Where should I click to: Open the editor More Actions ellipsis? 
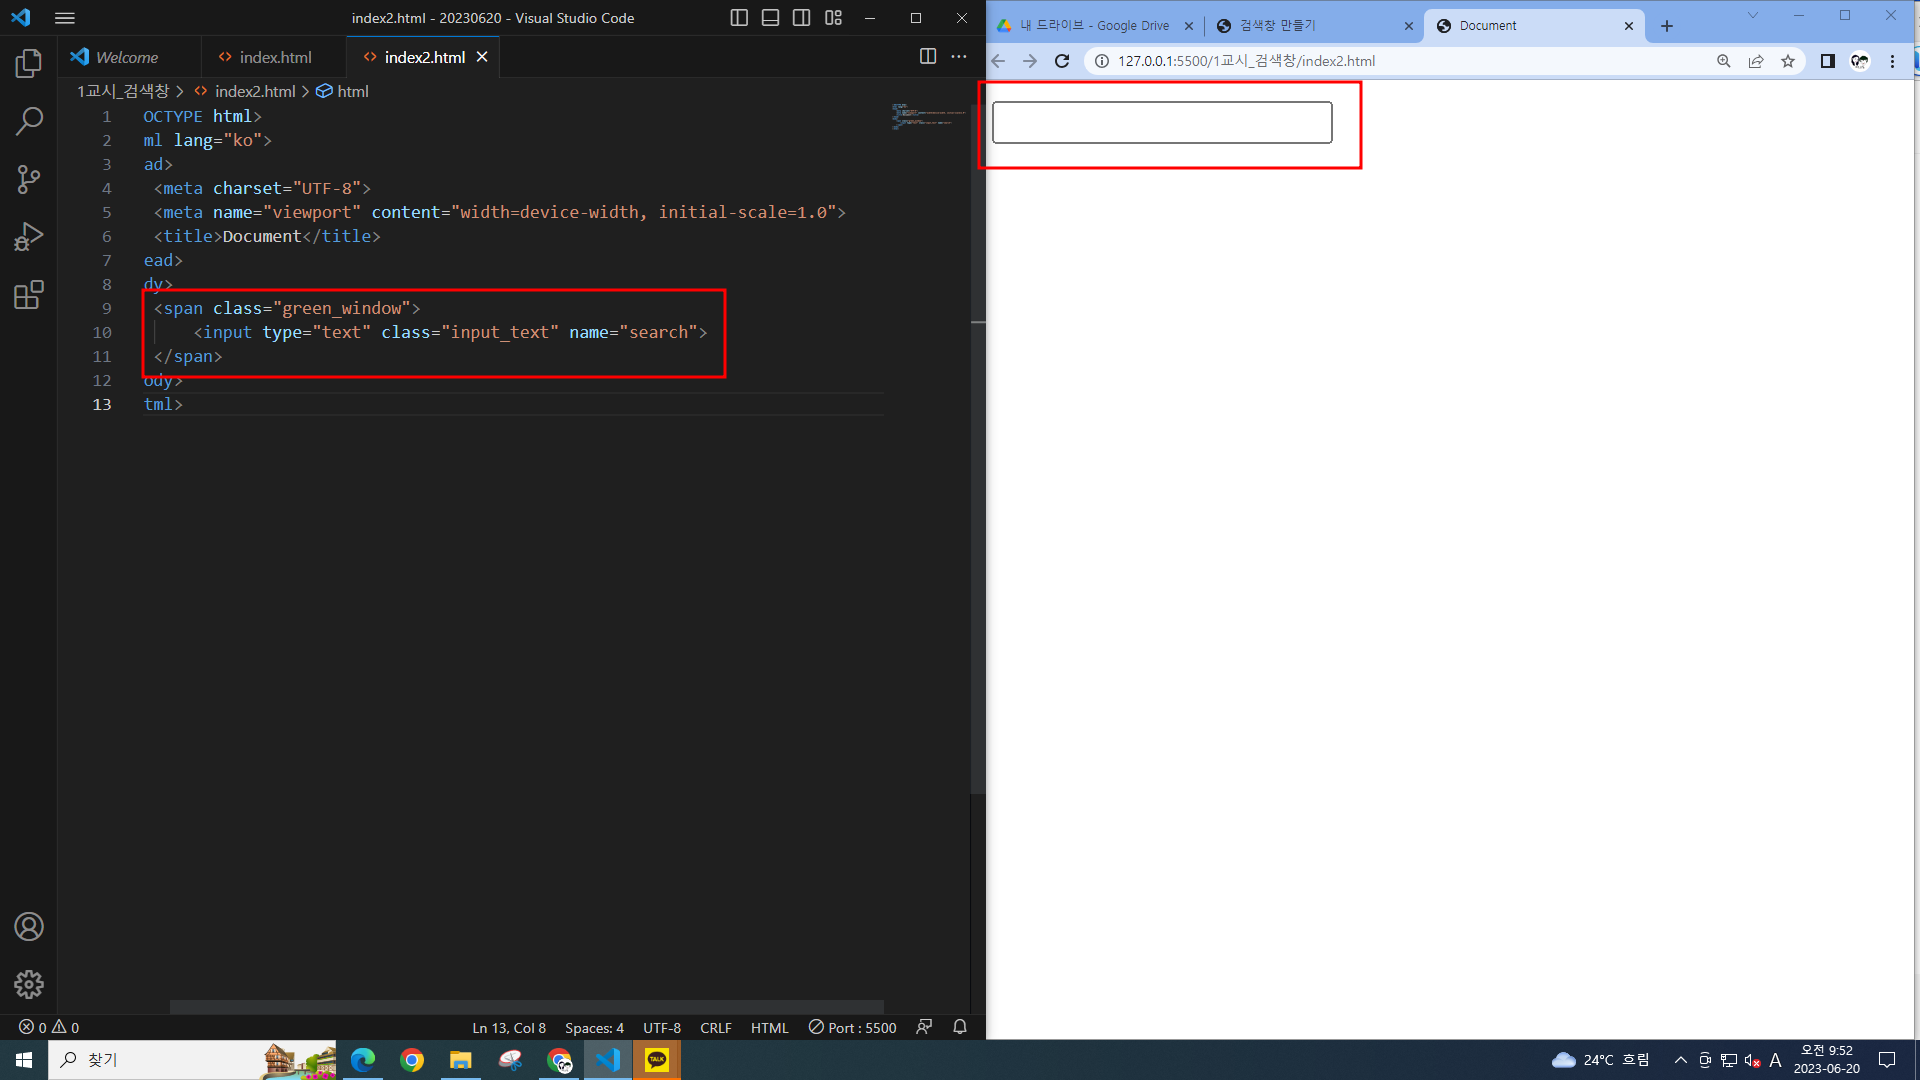click(959, 57)
